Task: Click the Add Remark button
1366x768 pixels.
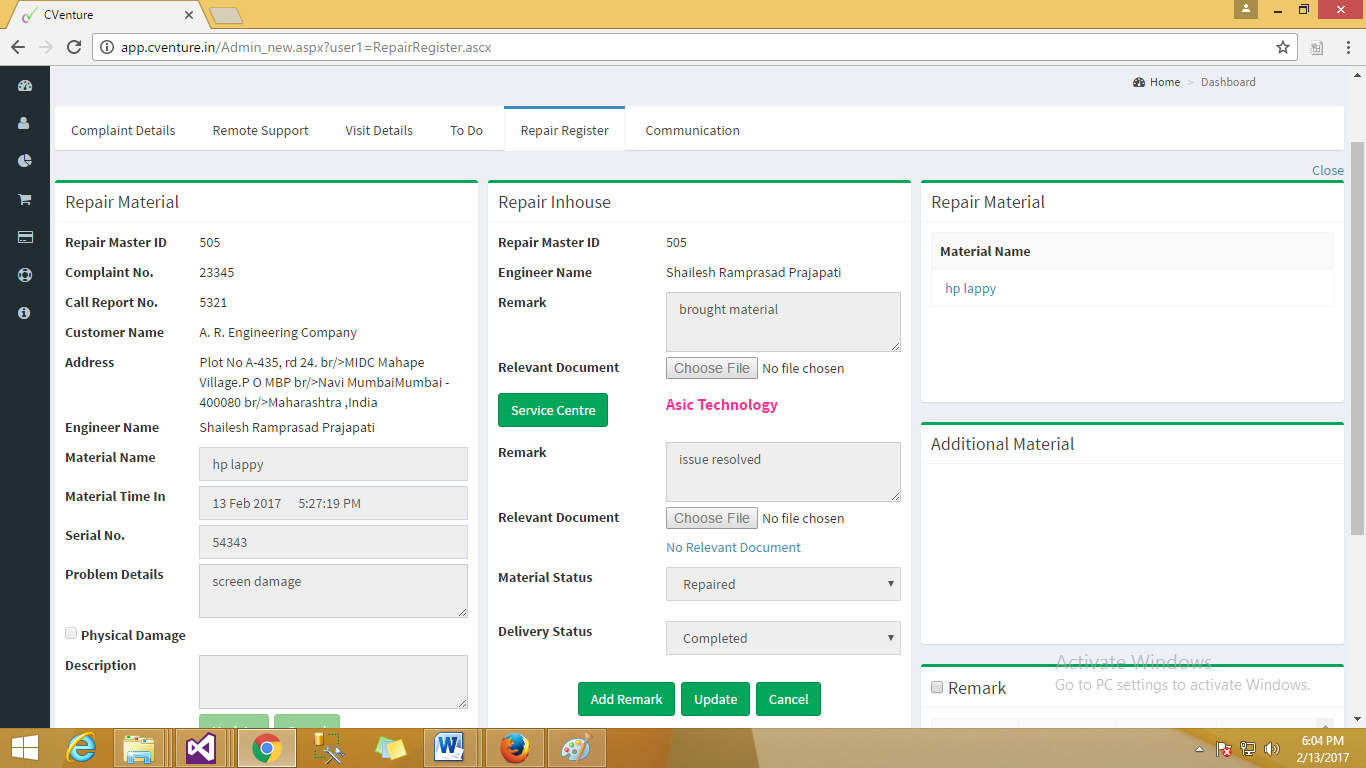Action: tap(626, 699)
